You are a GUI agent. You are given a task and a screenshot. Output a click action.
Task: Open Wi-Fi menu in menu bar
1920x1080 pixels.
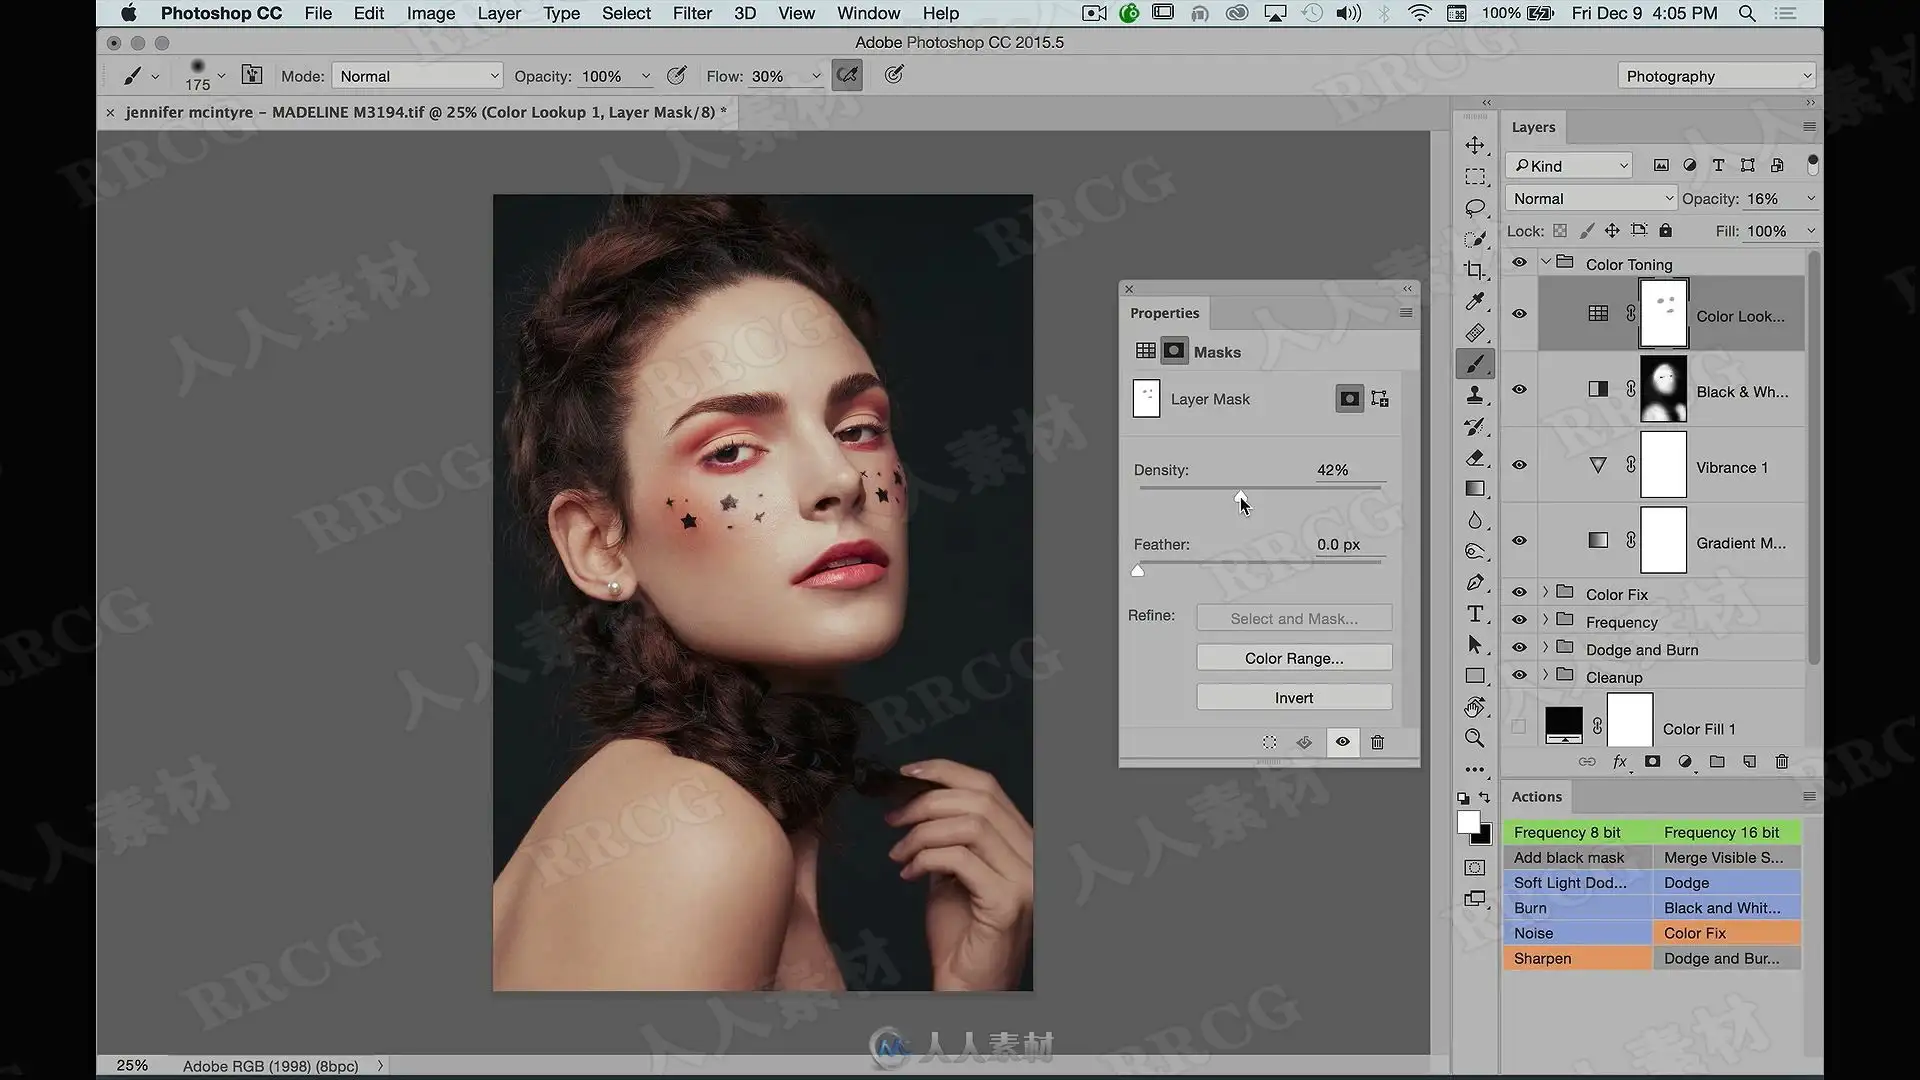click(x=1419, y=13)
